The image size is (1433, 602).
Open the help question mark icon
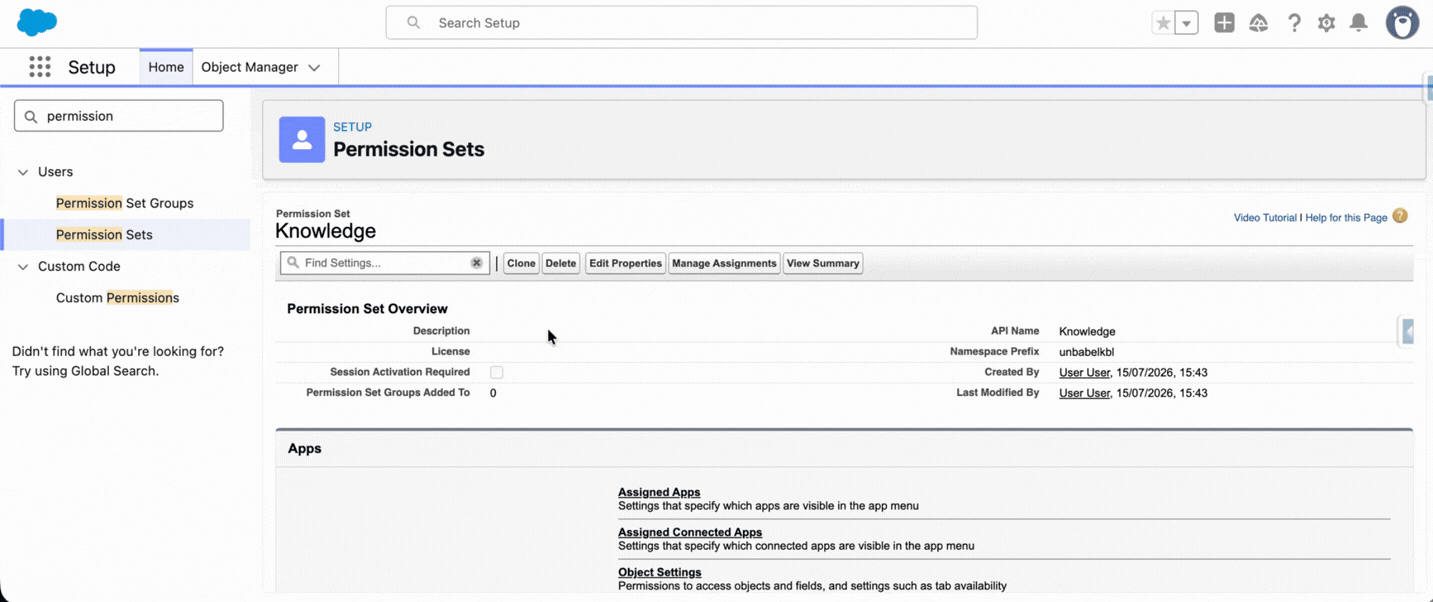point(1294,22)
